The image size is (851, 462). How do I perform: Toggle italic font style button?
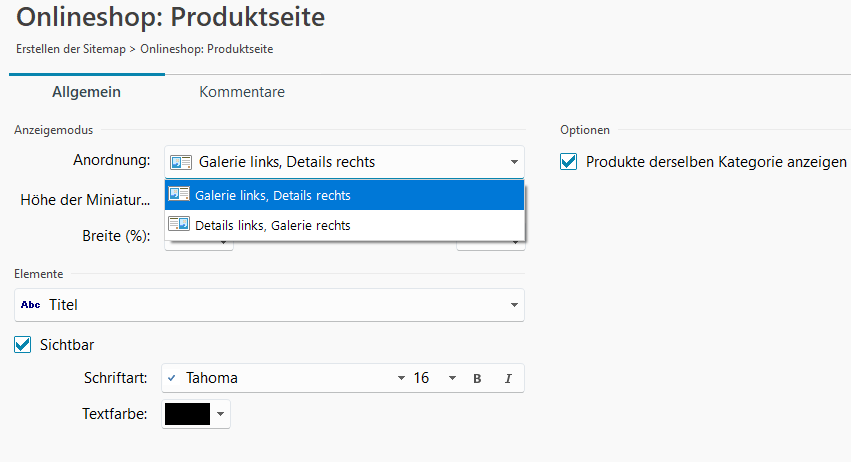click(508, 378)
